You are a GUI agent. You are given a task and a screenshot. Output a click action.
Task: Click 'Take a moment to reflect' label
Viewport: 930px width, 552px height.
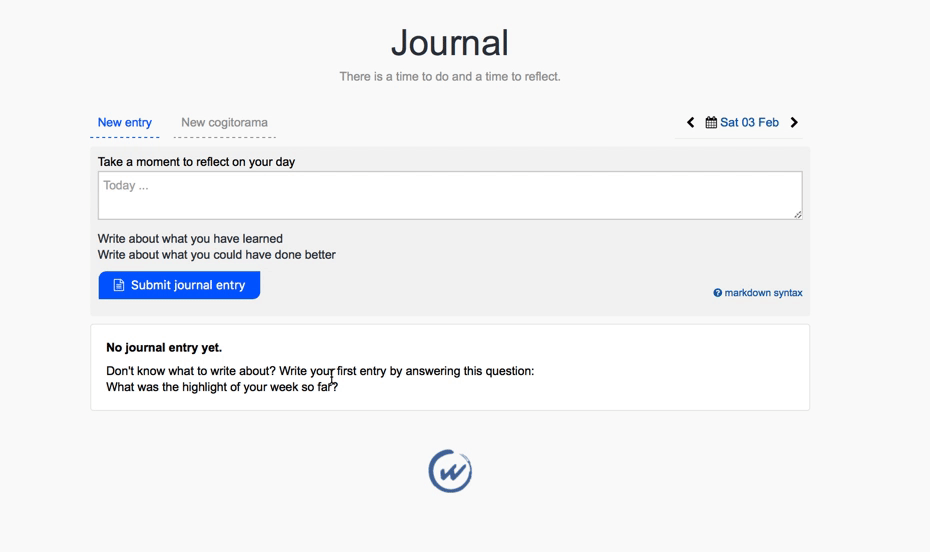click(196, 162)
